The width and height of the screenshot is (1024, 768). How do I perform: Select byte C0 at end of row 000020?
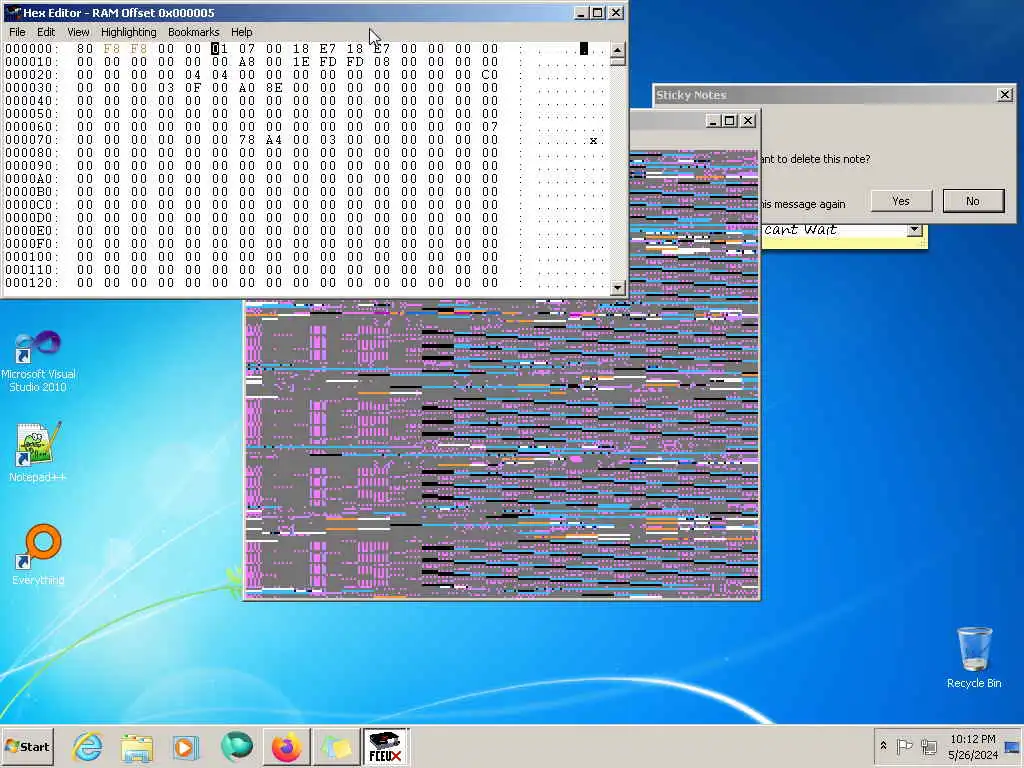(490, 75)
